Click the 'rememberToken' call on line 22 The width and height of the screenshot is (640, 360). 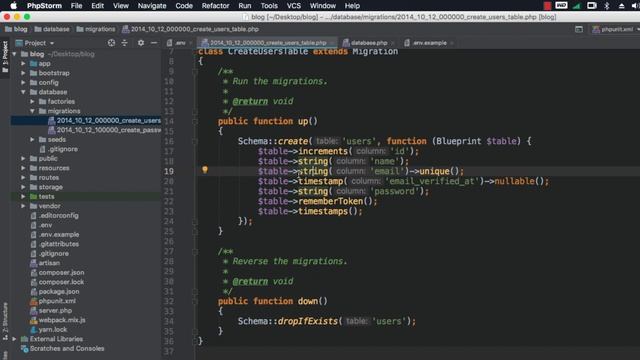[x=331, y=201]
